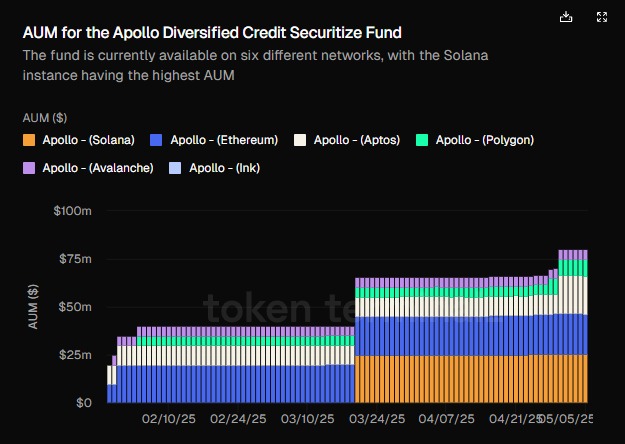Click the white Aptos legend swatch
Screen dimensions: 625x444
click(x=299, y=140)
